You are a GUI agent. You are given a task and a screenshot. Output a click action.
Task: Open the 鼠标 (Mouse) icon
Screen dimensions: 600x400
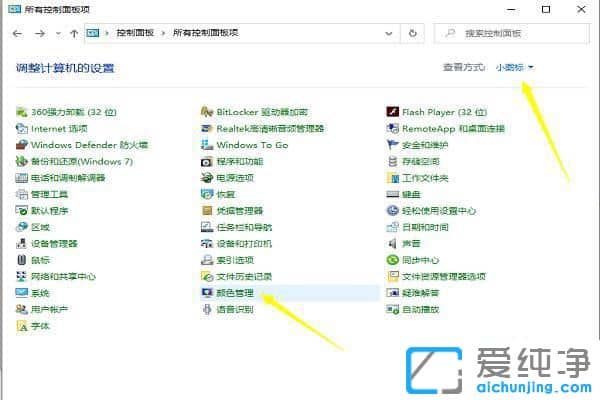(22, 260)
